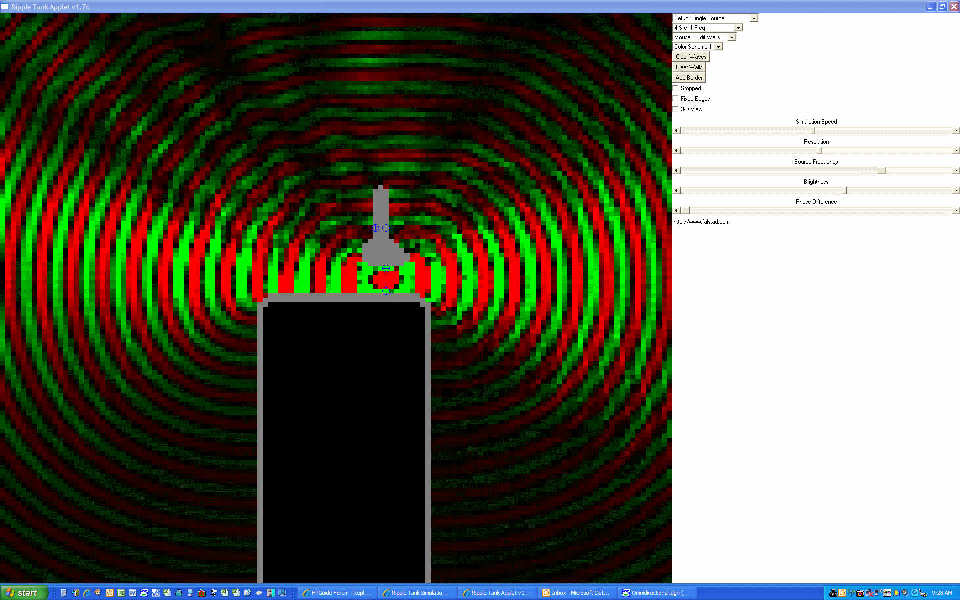Toggle the Stopped checkbox
960x600 pixels.
(677, 89)
